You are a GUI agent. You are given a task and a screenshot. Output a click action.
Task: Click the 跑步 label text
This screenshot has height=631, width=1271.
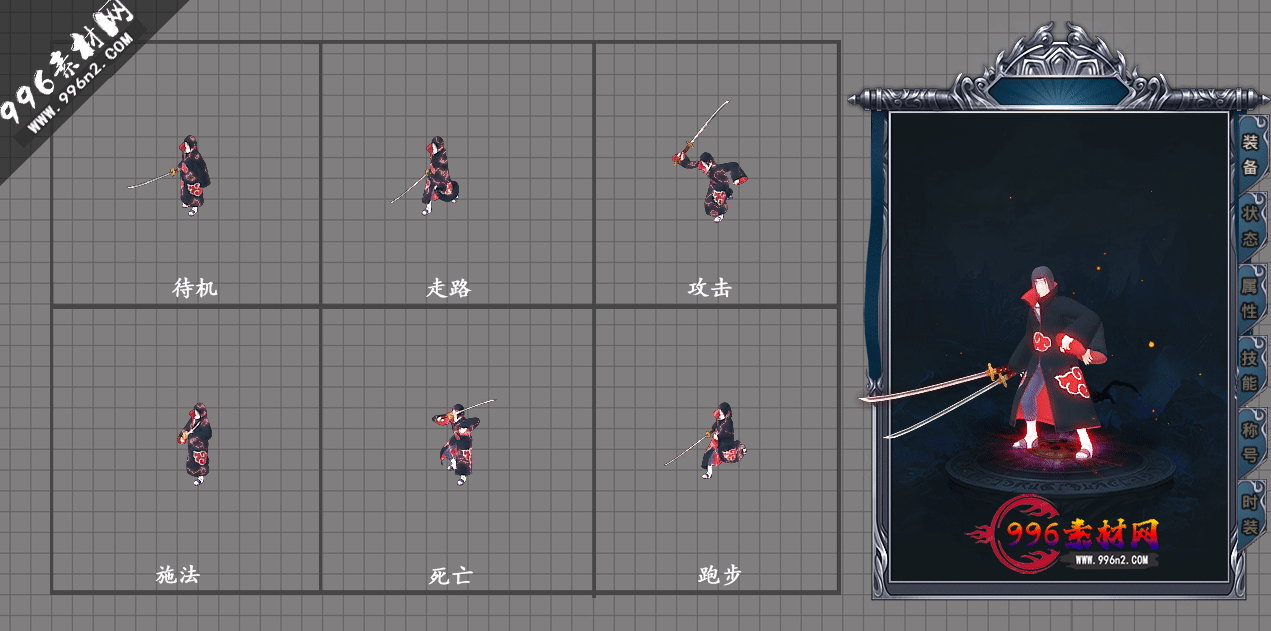(720, 575)
